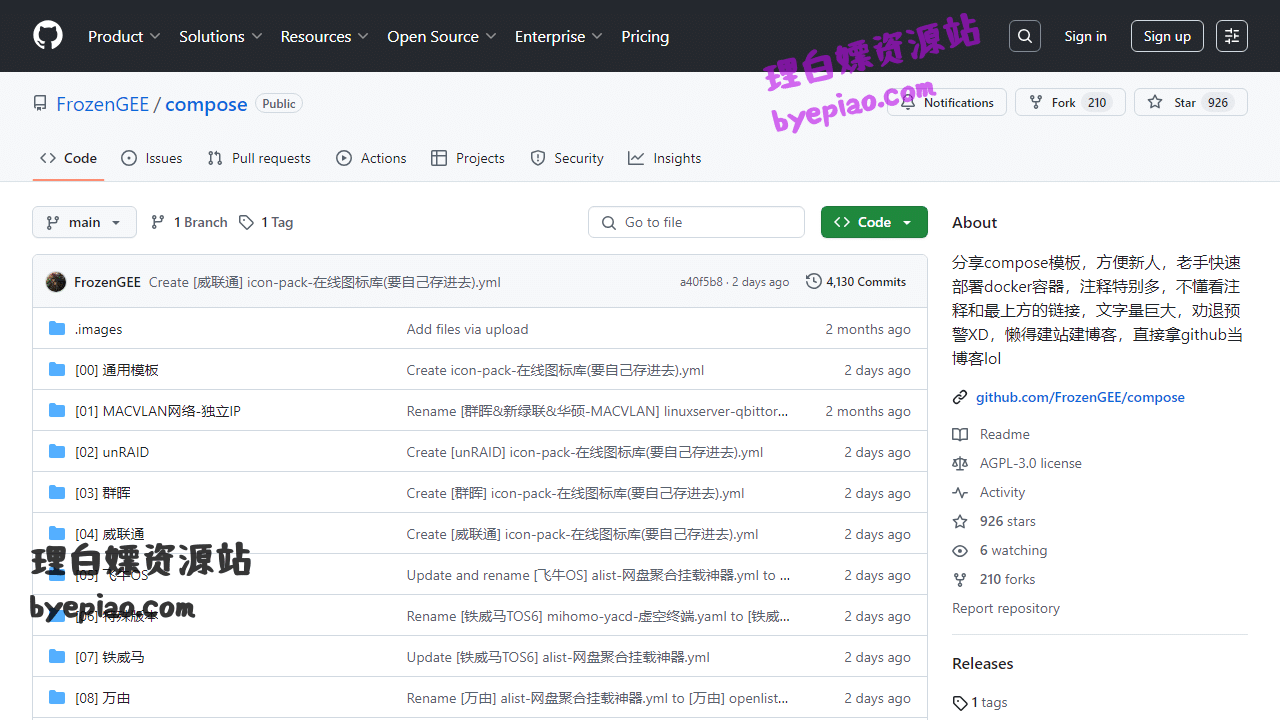The height and width of the screenshot is (720, 1280).
Task: Open the [08] 万由 folder name
Action: click(103, 698)
